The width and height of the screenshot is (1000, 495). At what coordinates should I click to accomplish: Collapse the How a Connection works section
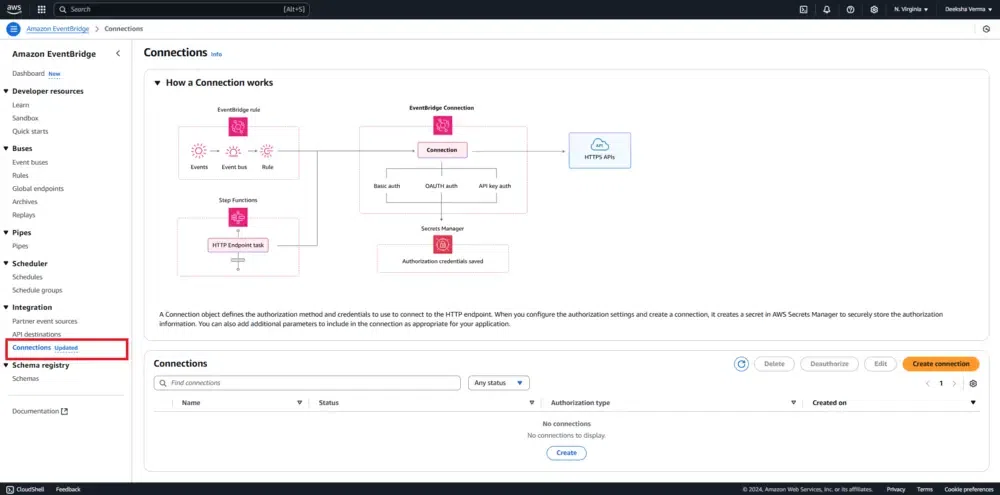click(158, 83)
